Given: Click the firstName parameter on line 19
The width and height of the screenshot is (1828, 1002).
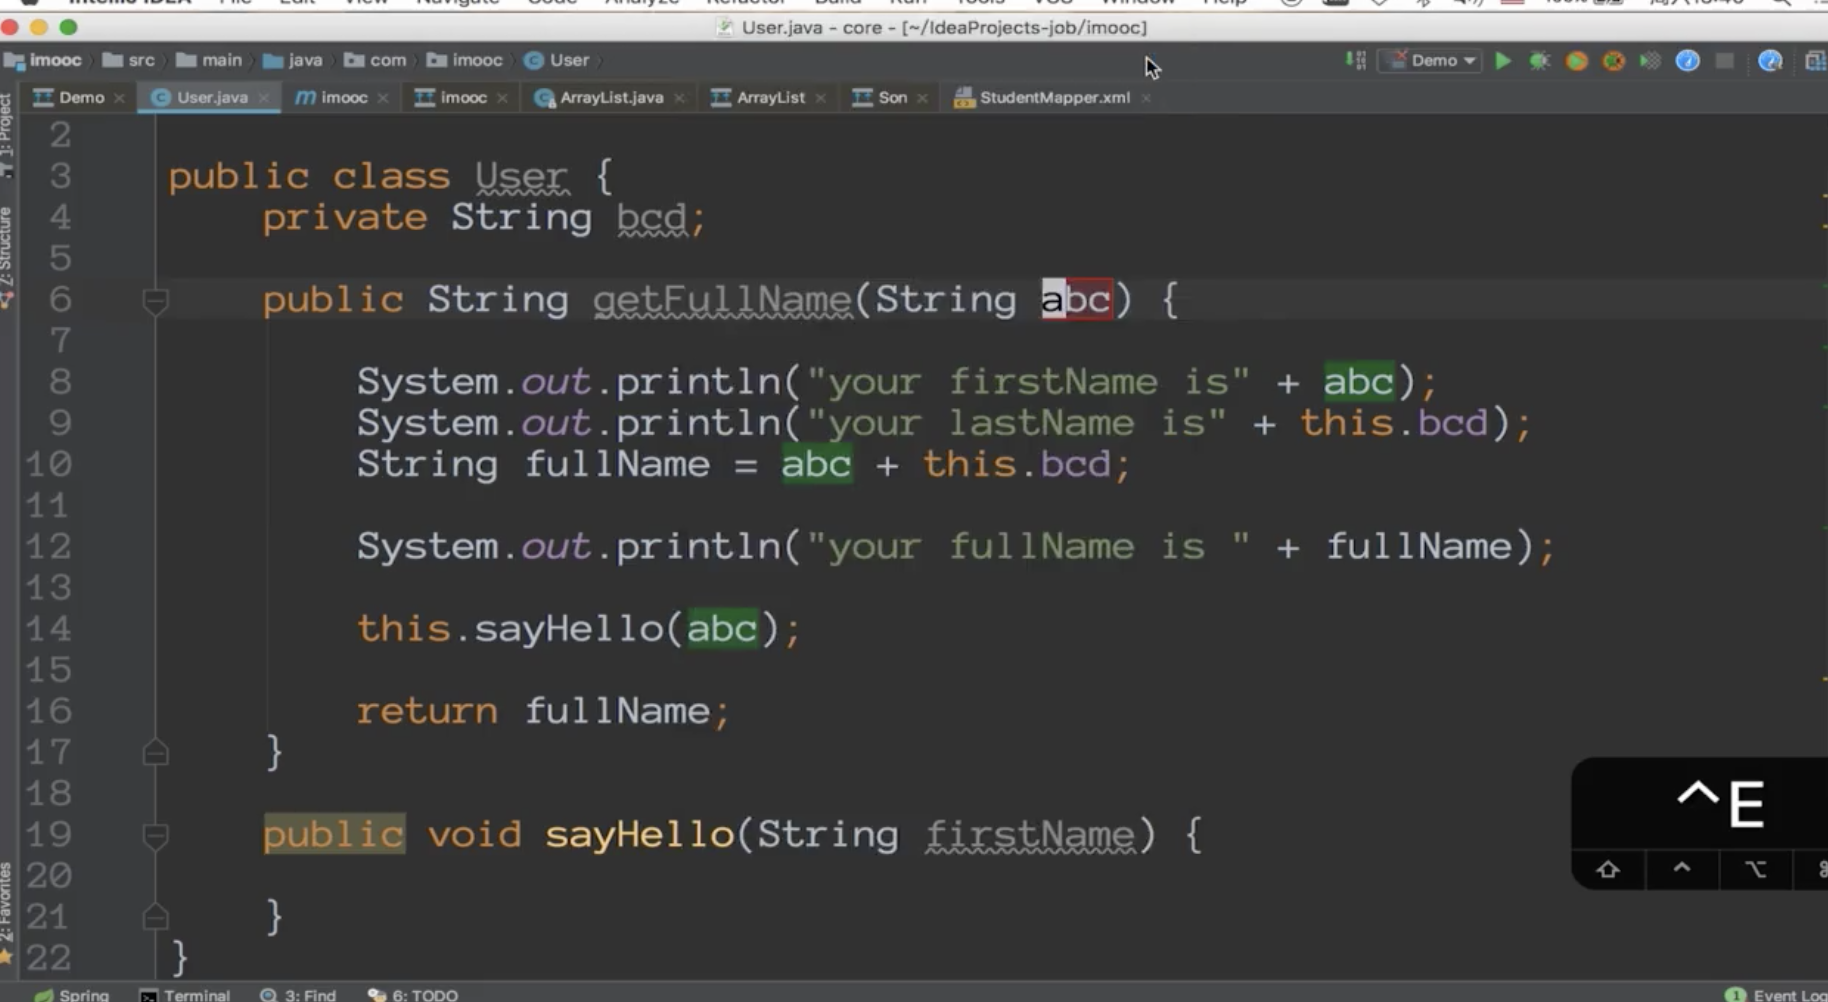Looking at the screenshot, I should point(1030,835).
